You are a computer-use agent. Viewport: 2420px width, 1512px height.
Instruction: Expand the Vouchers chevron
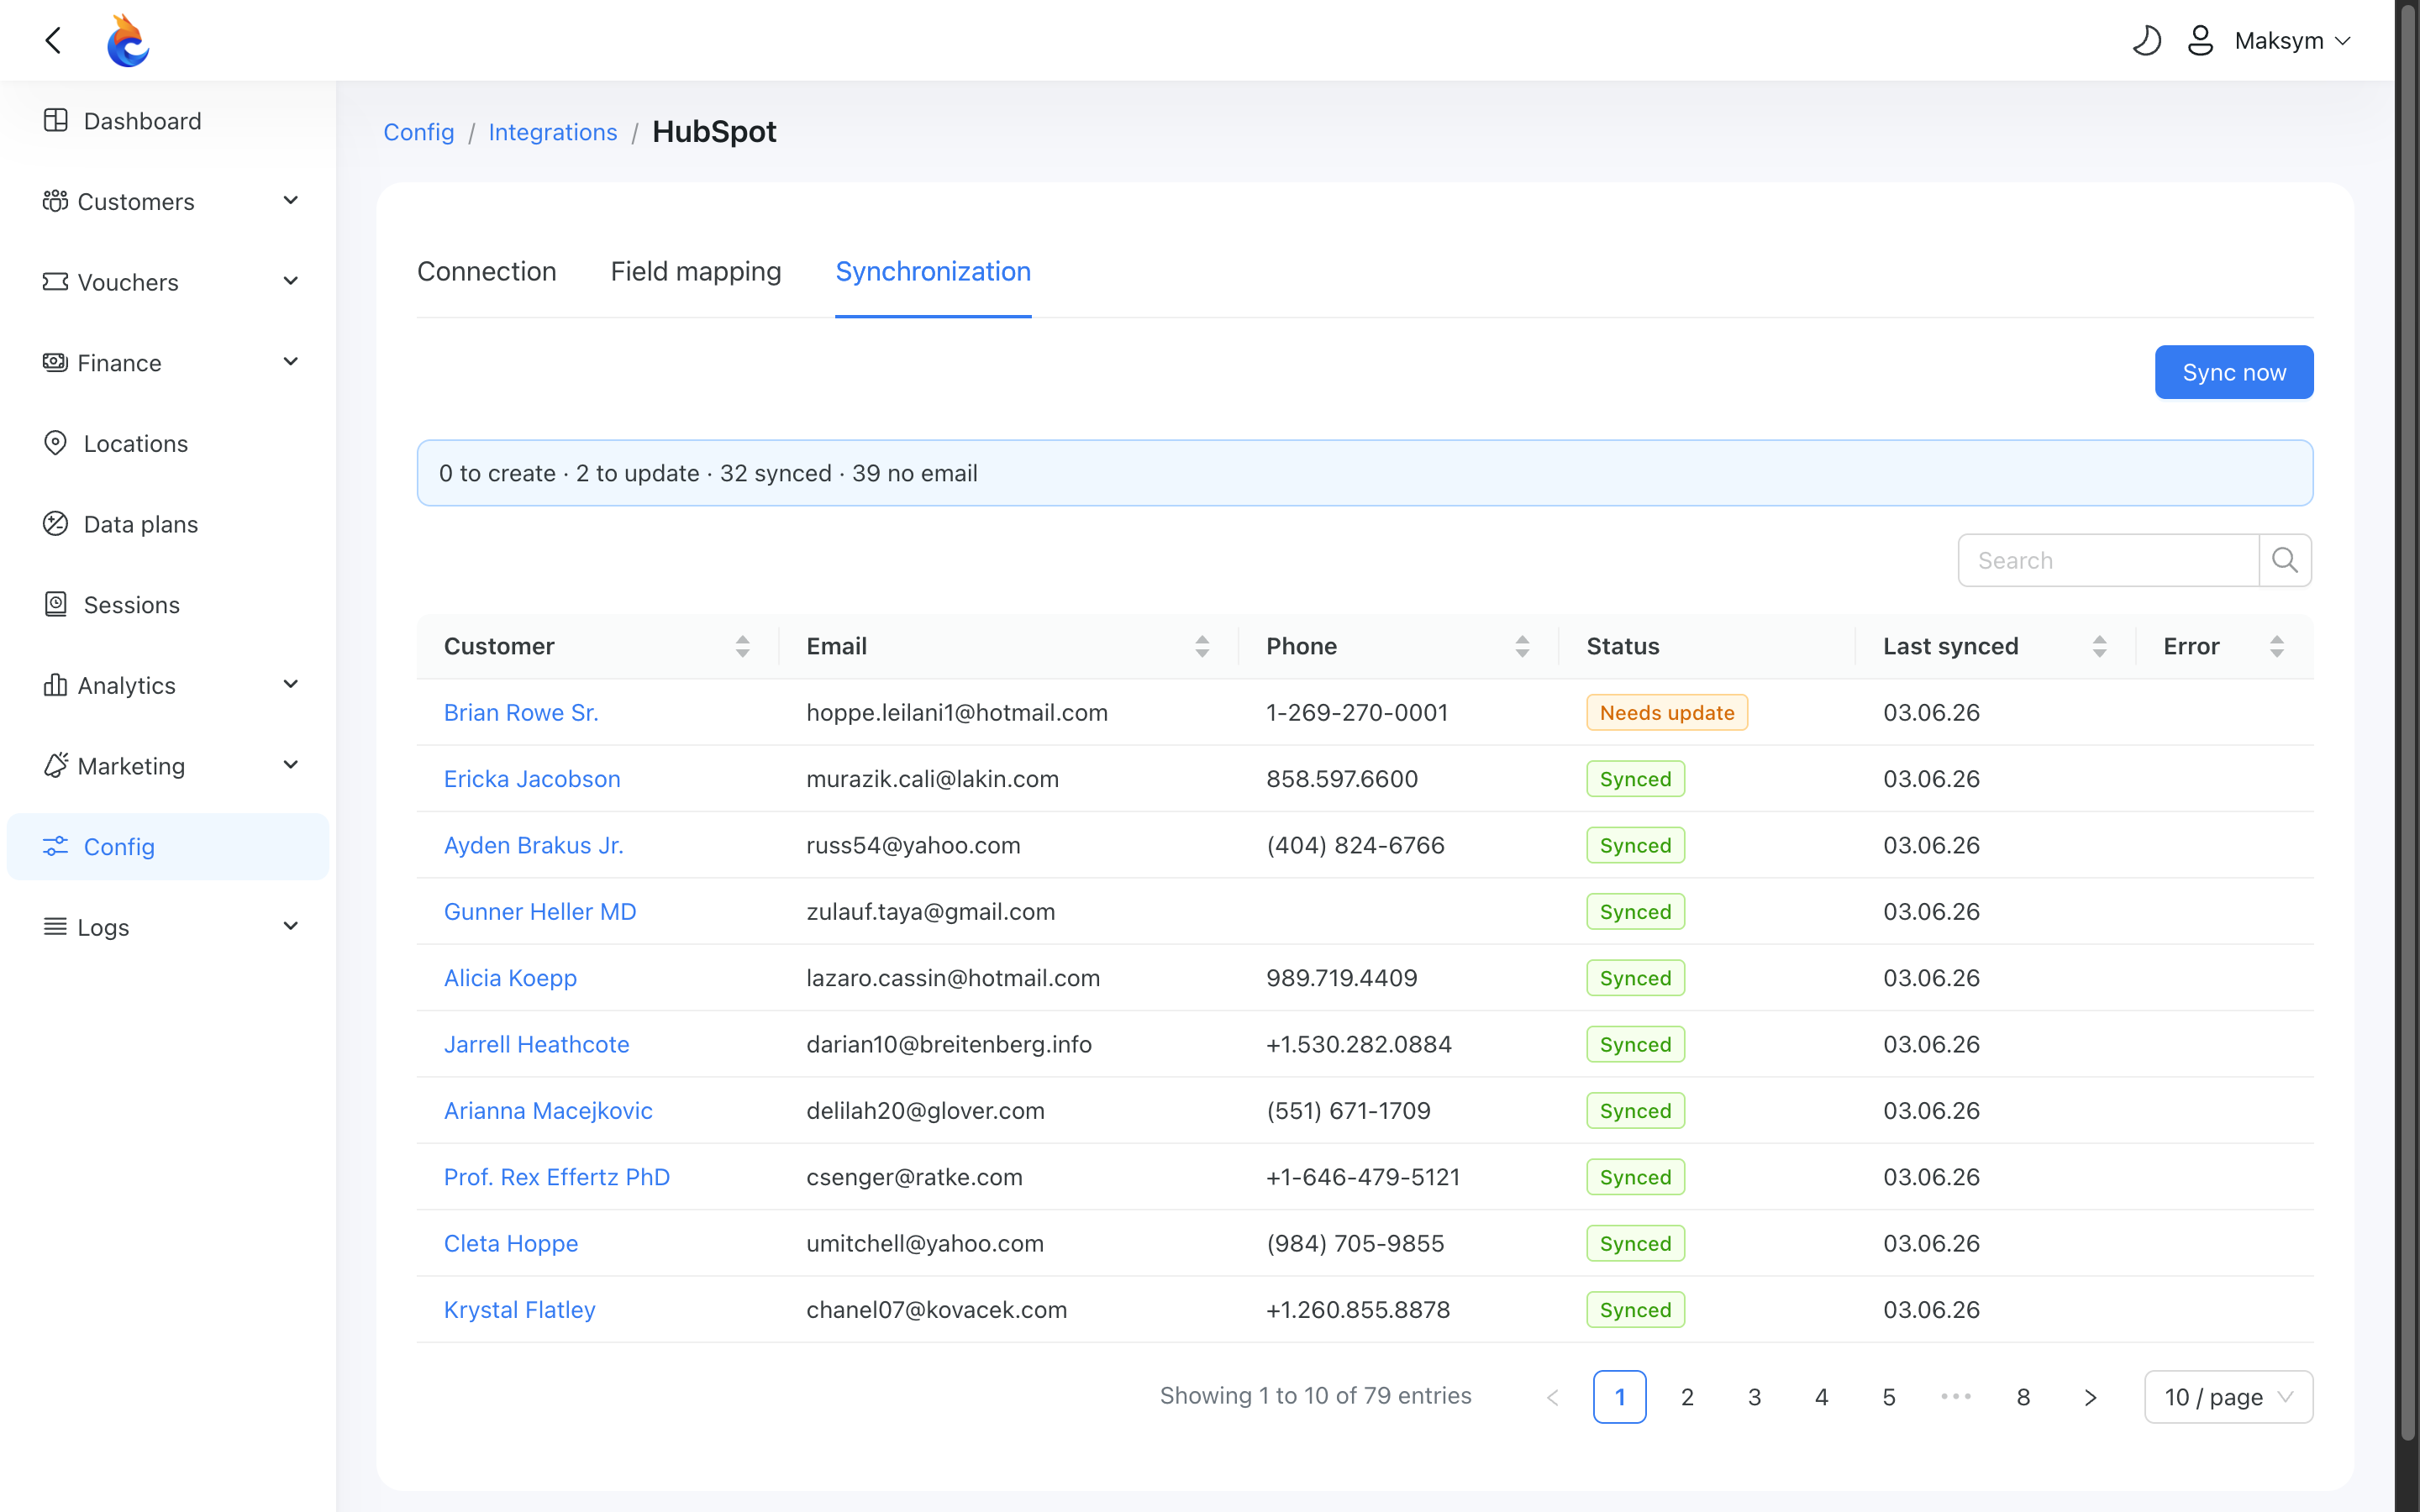pyautogui.click(x=291, y=282)
